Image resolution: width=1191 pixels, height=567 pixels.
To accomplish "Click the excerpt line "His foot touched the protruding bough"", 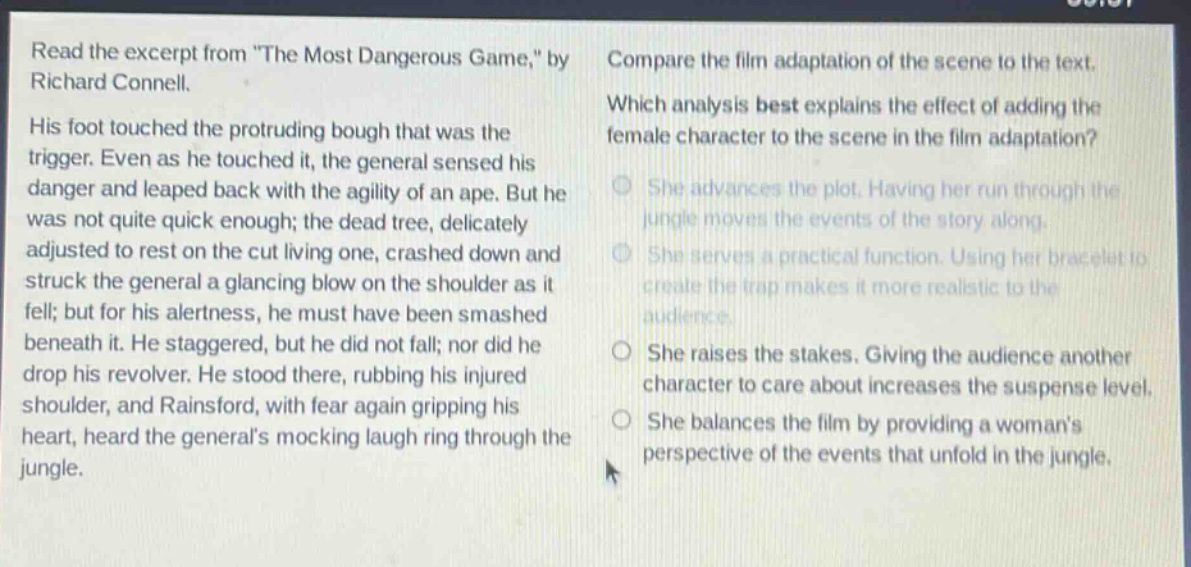I will coord(270,132).
